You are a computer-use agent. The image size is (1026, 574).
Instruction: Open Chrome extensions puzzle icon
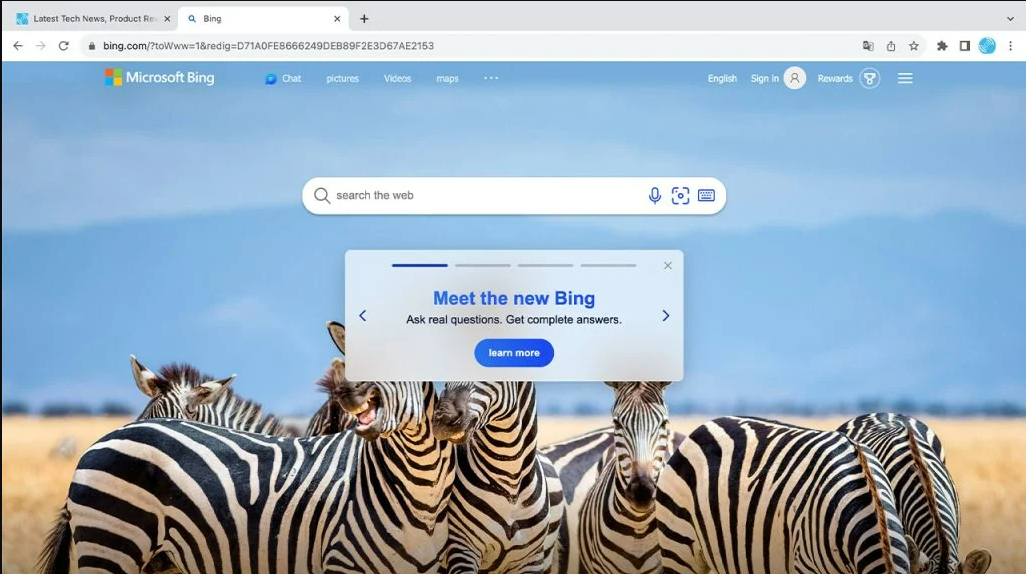(941, 46)
